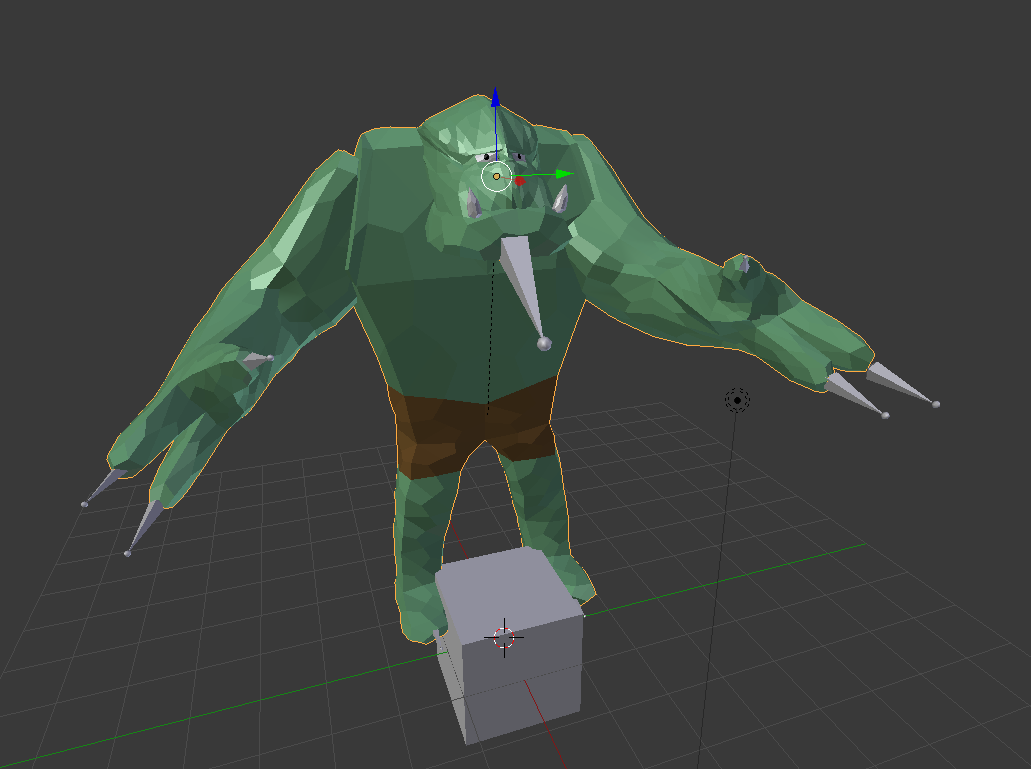Select the tusk below the green arrow
Screen dimensions: 1031x769
tap(560, 197)
